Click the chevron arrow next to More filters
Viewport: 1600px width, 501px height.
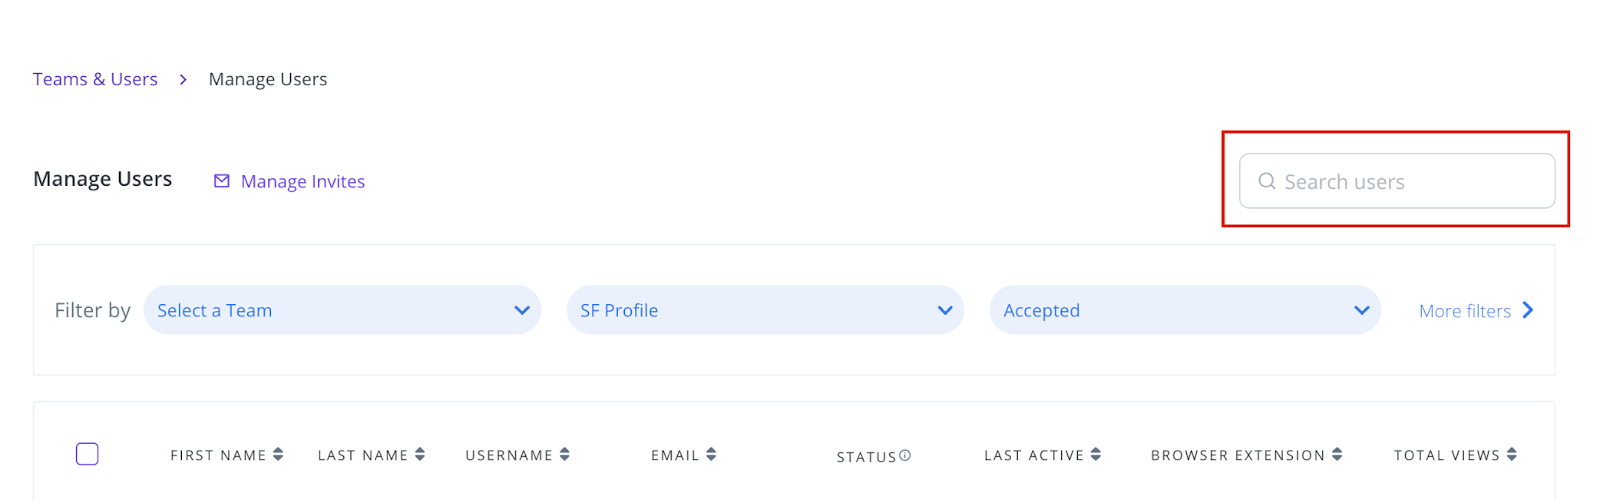pyautogui.click(x=1528, y=310)
